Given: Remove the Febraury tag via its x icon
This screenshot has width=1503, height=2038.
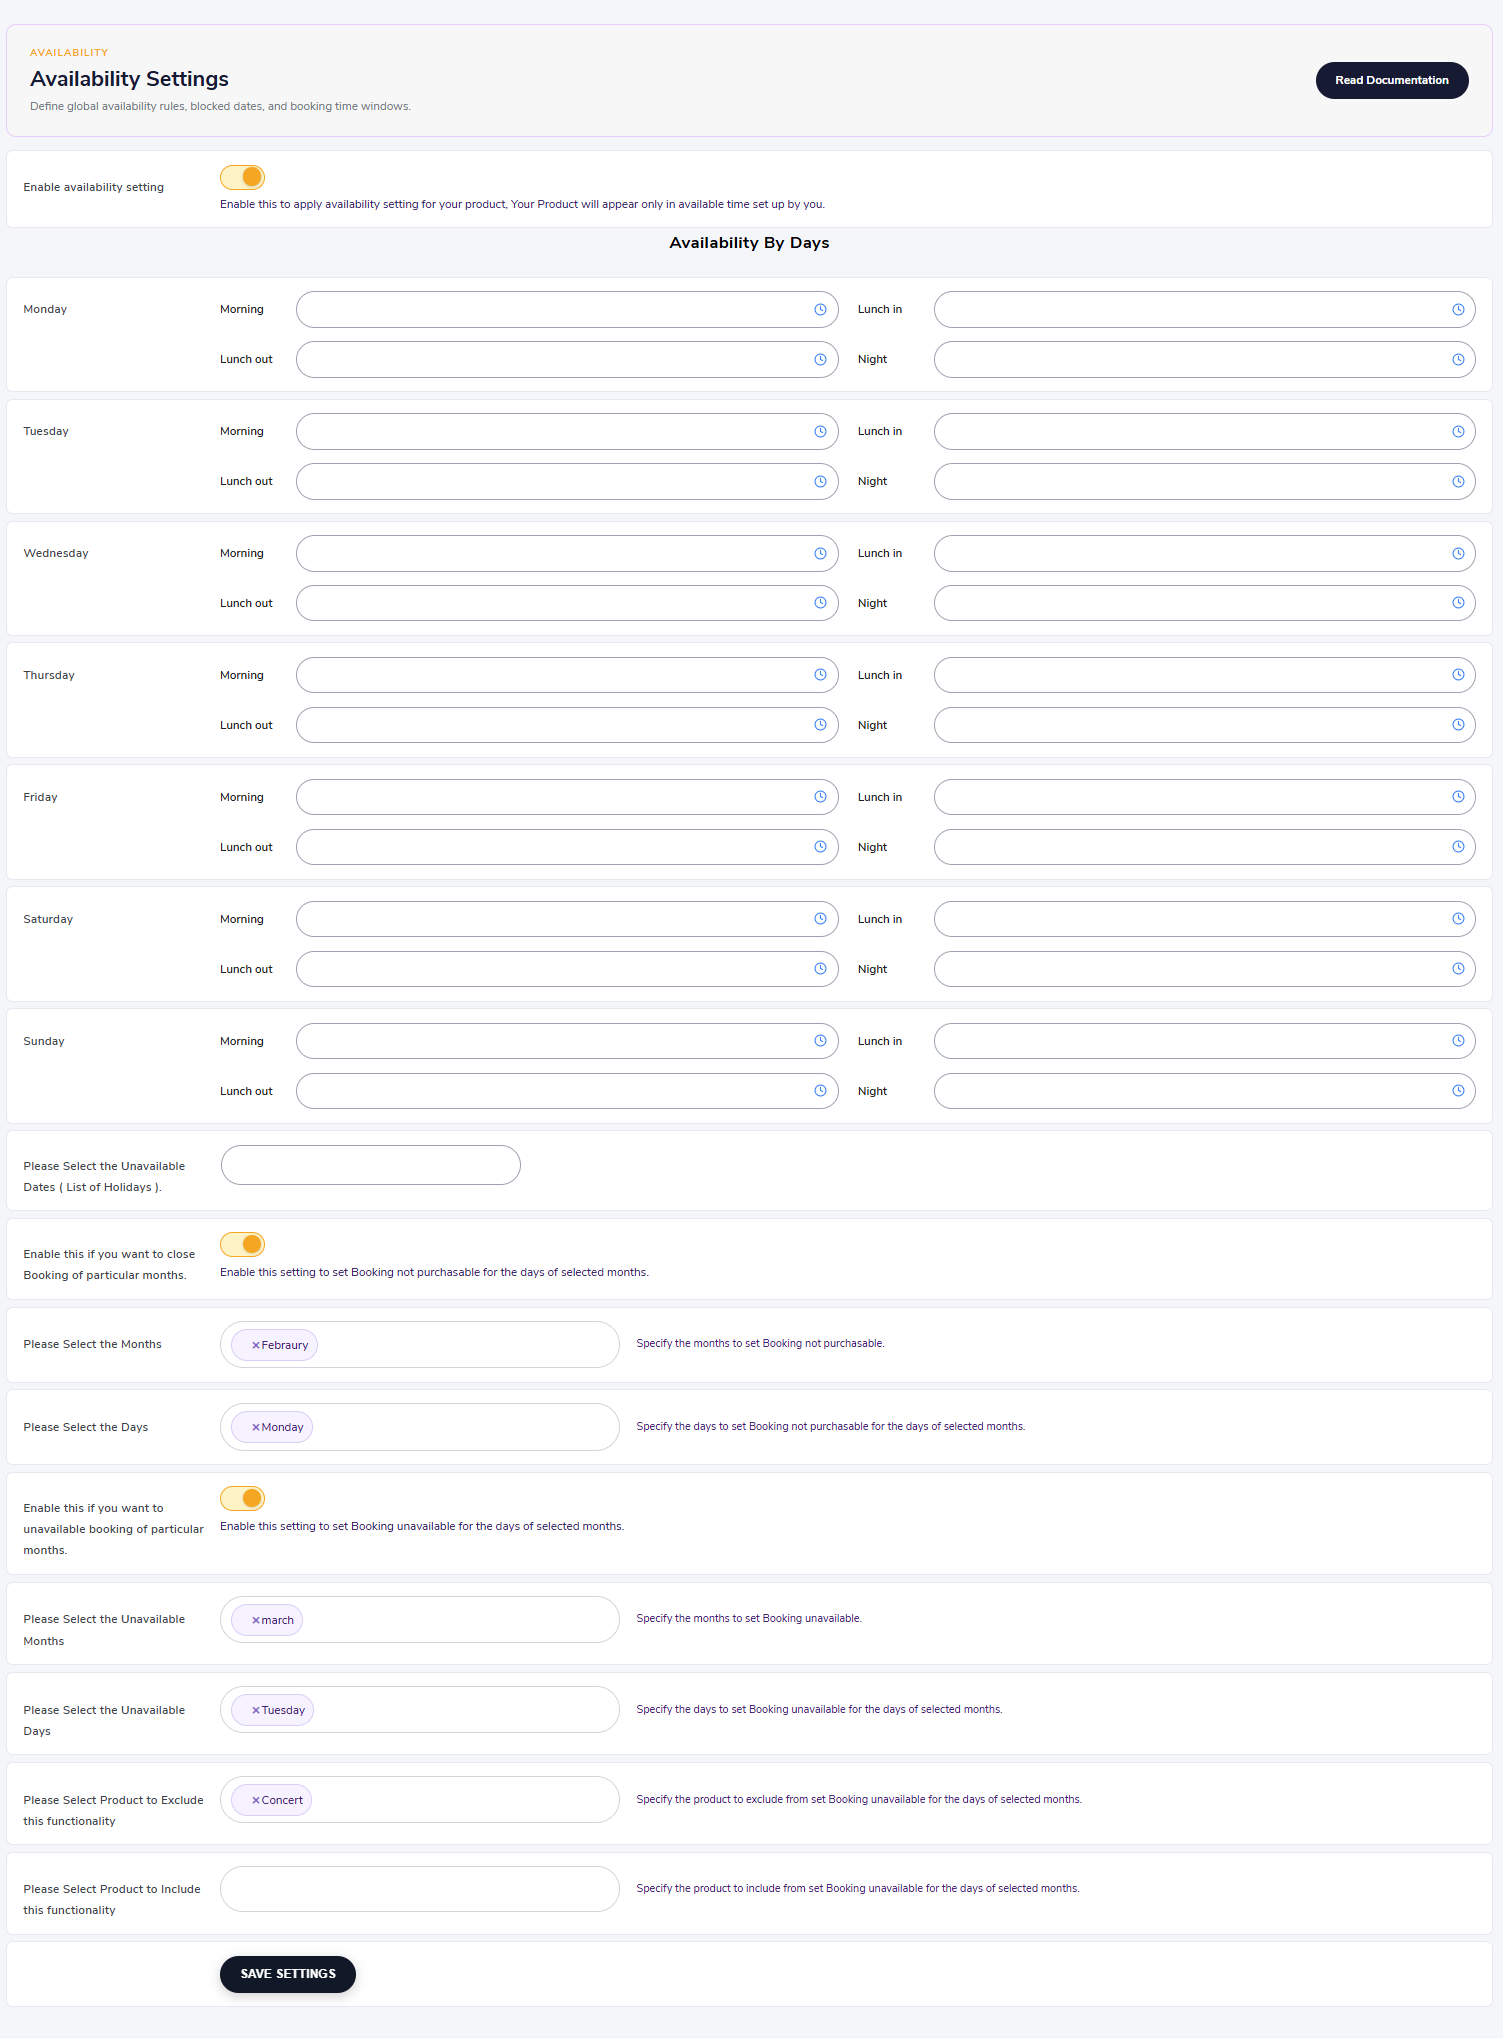Looking at the screenshot, I should tap(256, 1346).
